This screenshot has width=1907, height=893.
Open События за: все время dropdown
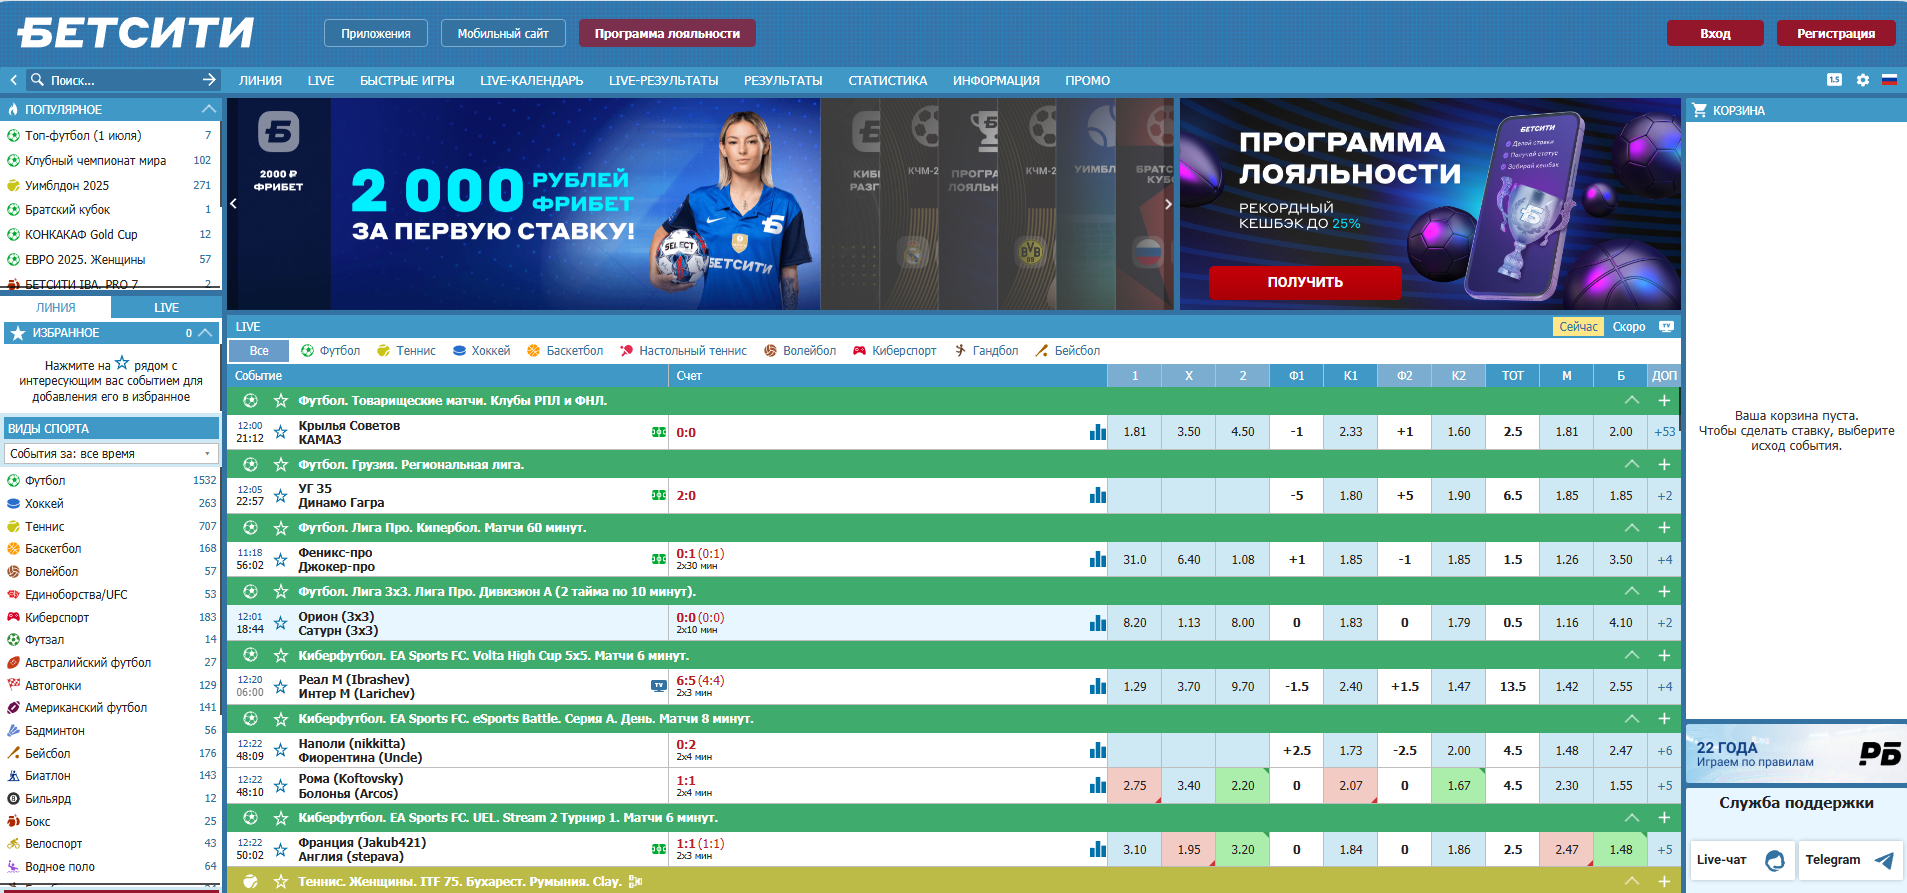coord(111,454)
